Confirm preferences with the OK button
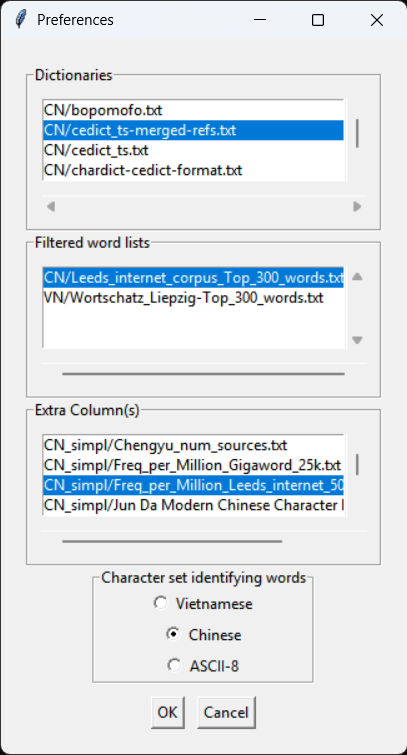Image resolution: width=407 pixels, height=755 pixels. coord(167,712)
